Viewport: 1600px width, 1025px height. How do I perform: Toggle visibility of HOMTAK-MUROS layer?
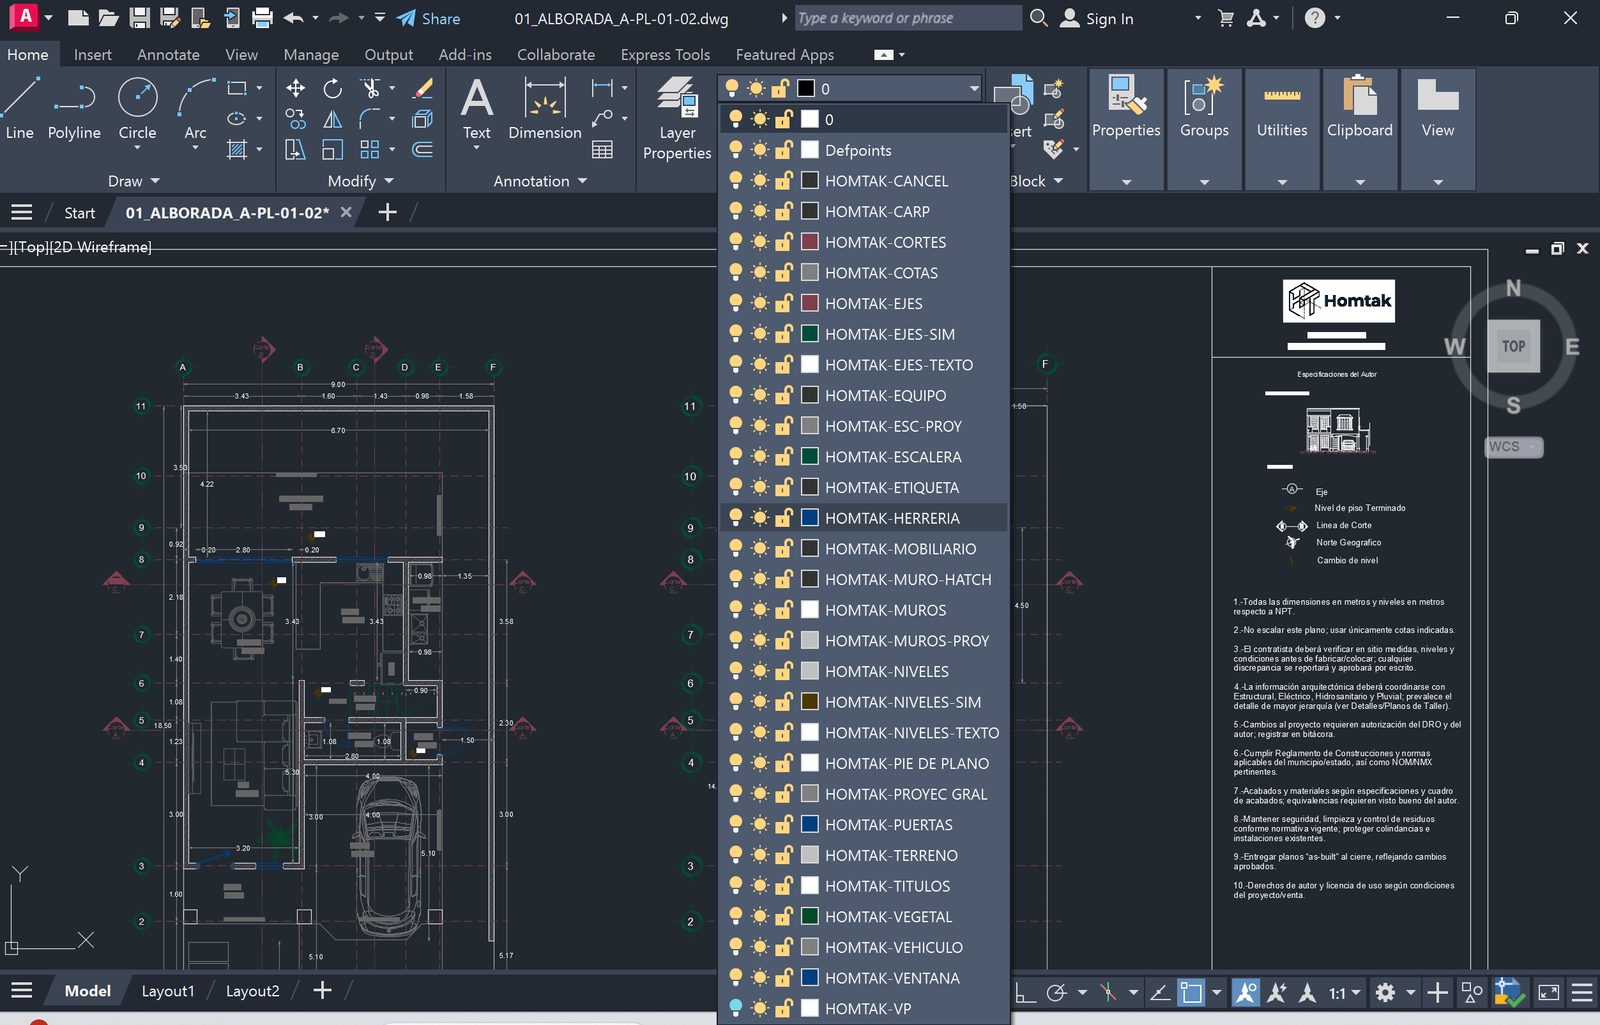point(736,609)
